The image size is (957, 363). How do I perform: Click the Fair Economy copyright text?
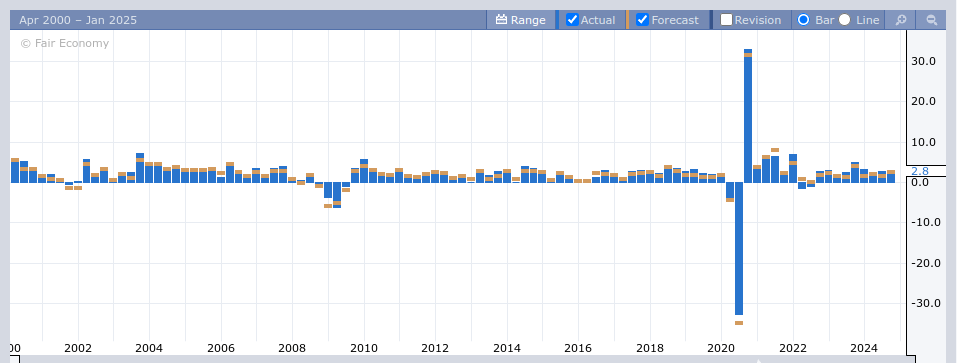pyautogui.click(x=65, y=43)
